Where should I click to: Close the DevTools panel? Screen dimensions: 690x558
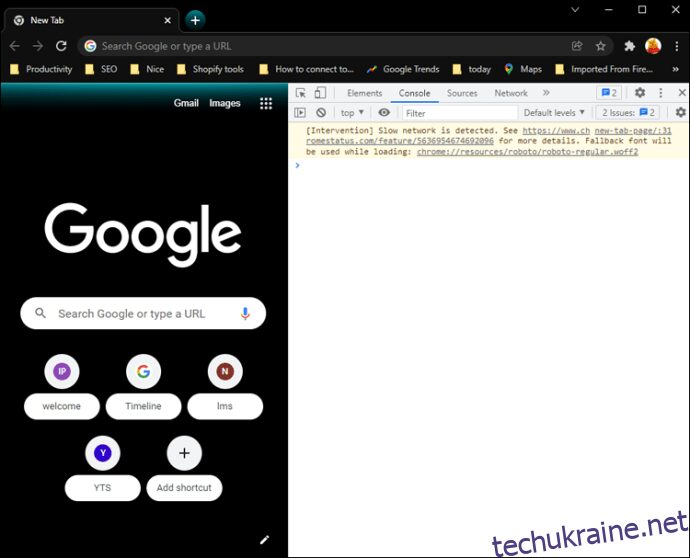point(682,93)
